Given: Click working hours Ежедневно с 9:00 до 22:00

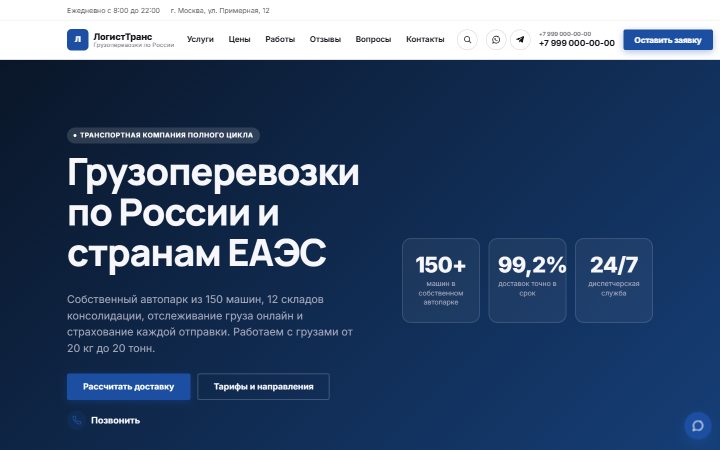Looking at the screenshot, I should click(113, 10).
